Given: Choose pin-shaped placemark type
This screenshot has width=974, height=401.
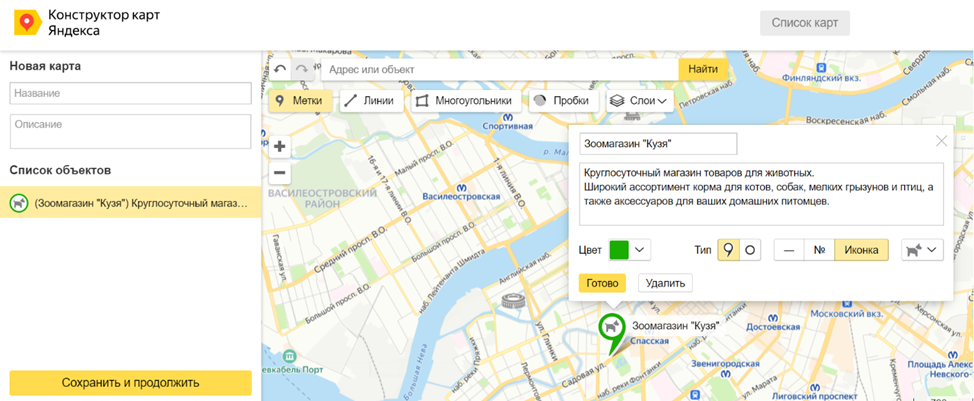Looking at the screenshot, I should pyautogui.click(x=728, y=250).
